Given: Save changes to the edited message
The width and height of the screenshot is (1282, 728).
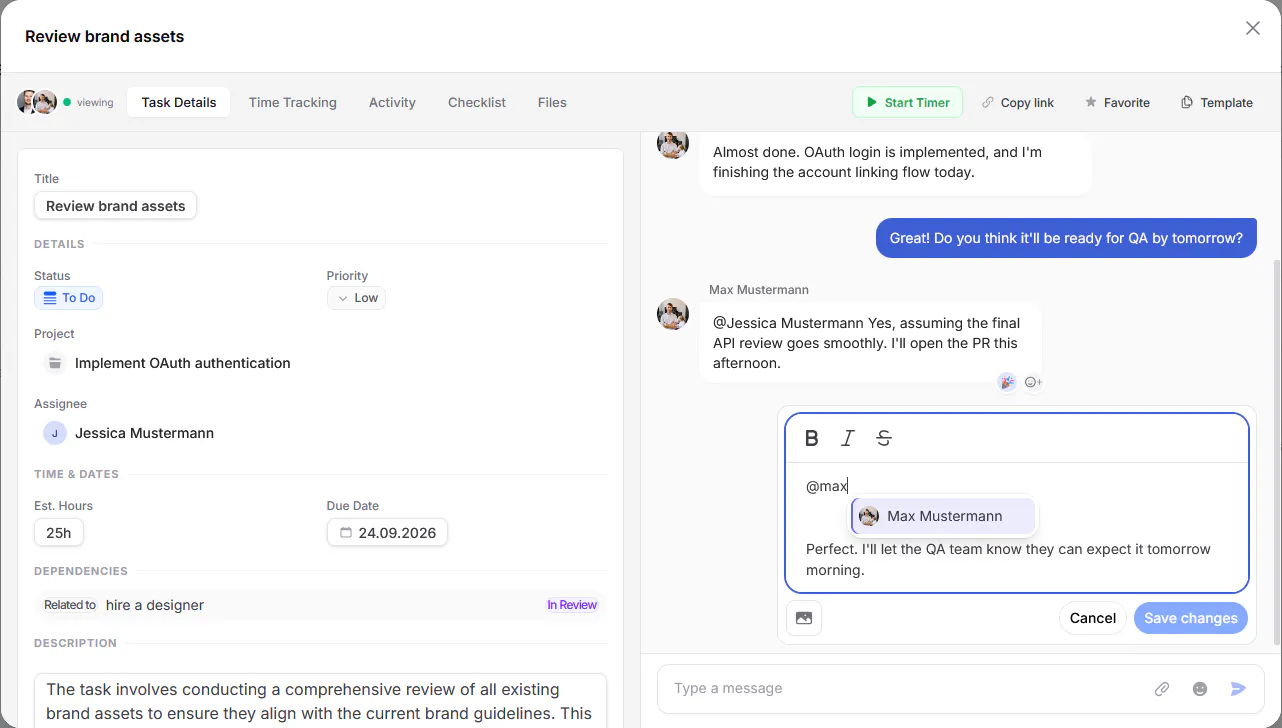Looking at the screenshot, I should coord(1191,618).
